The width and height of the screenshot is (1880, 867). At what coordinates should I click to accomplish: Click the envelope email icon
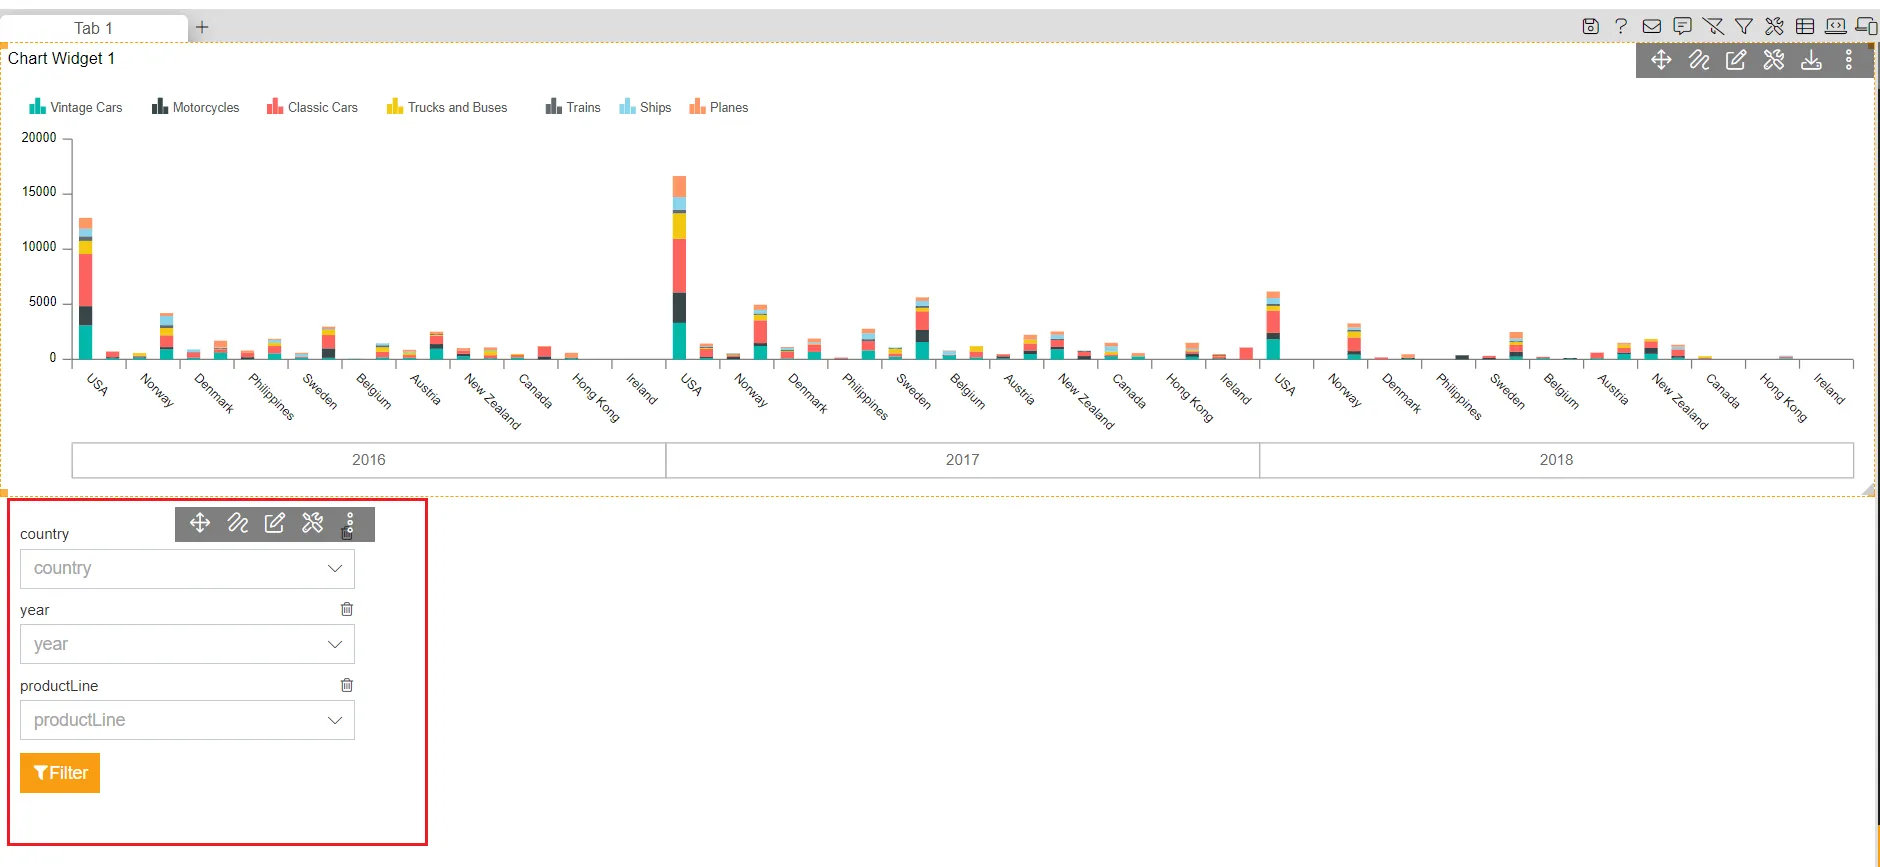1652,27
